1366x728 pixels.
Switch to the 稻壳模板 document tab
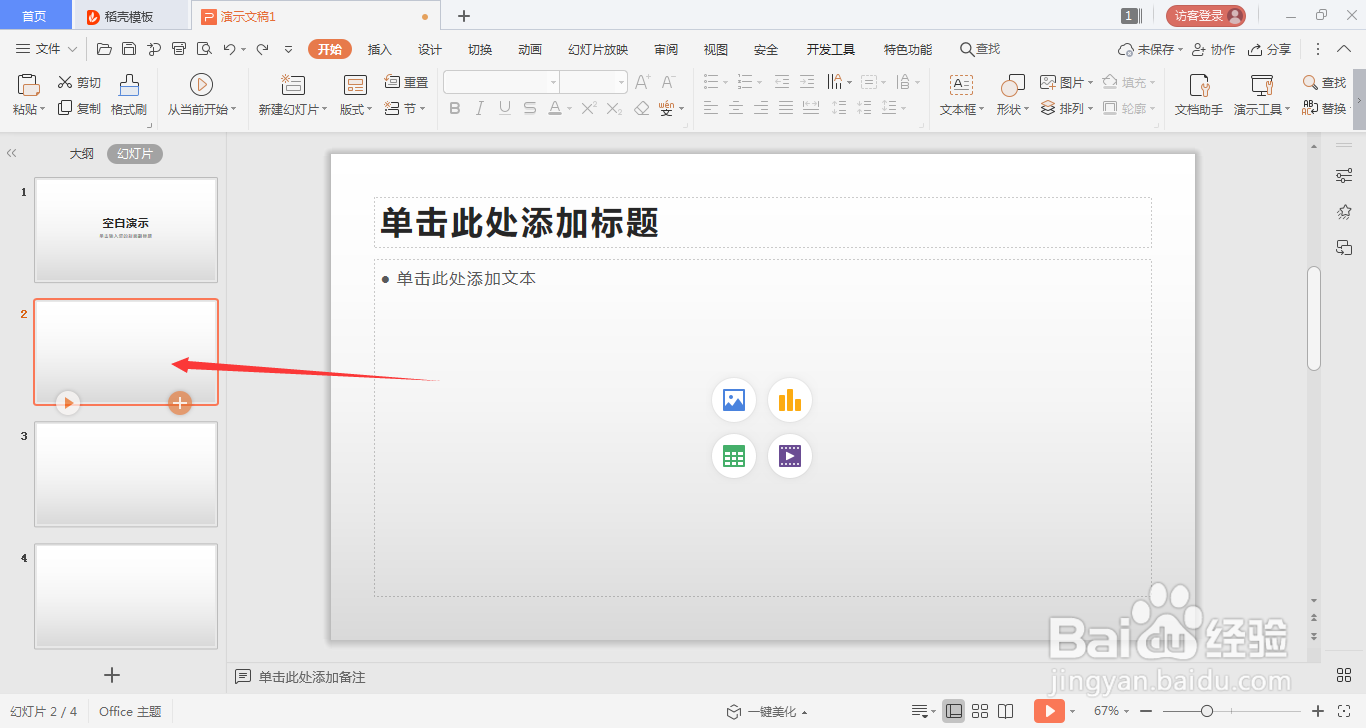tap(130, 16)
